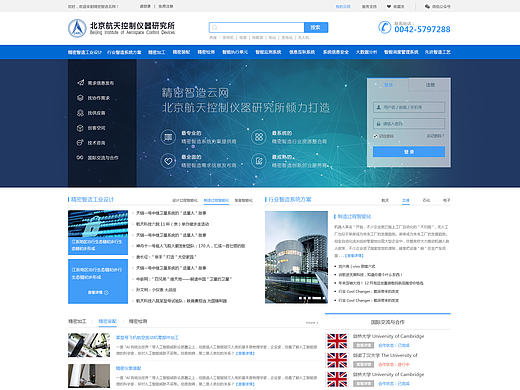Click the circled edit icon for 最成熟的
The height and width of the screenshot is (390, 520).
pyautogui.click(x=259, y=161)
